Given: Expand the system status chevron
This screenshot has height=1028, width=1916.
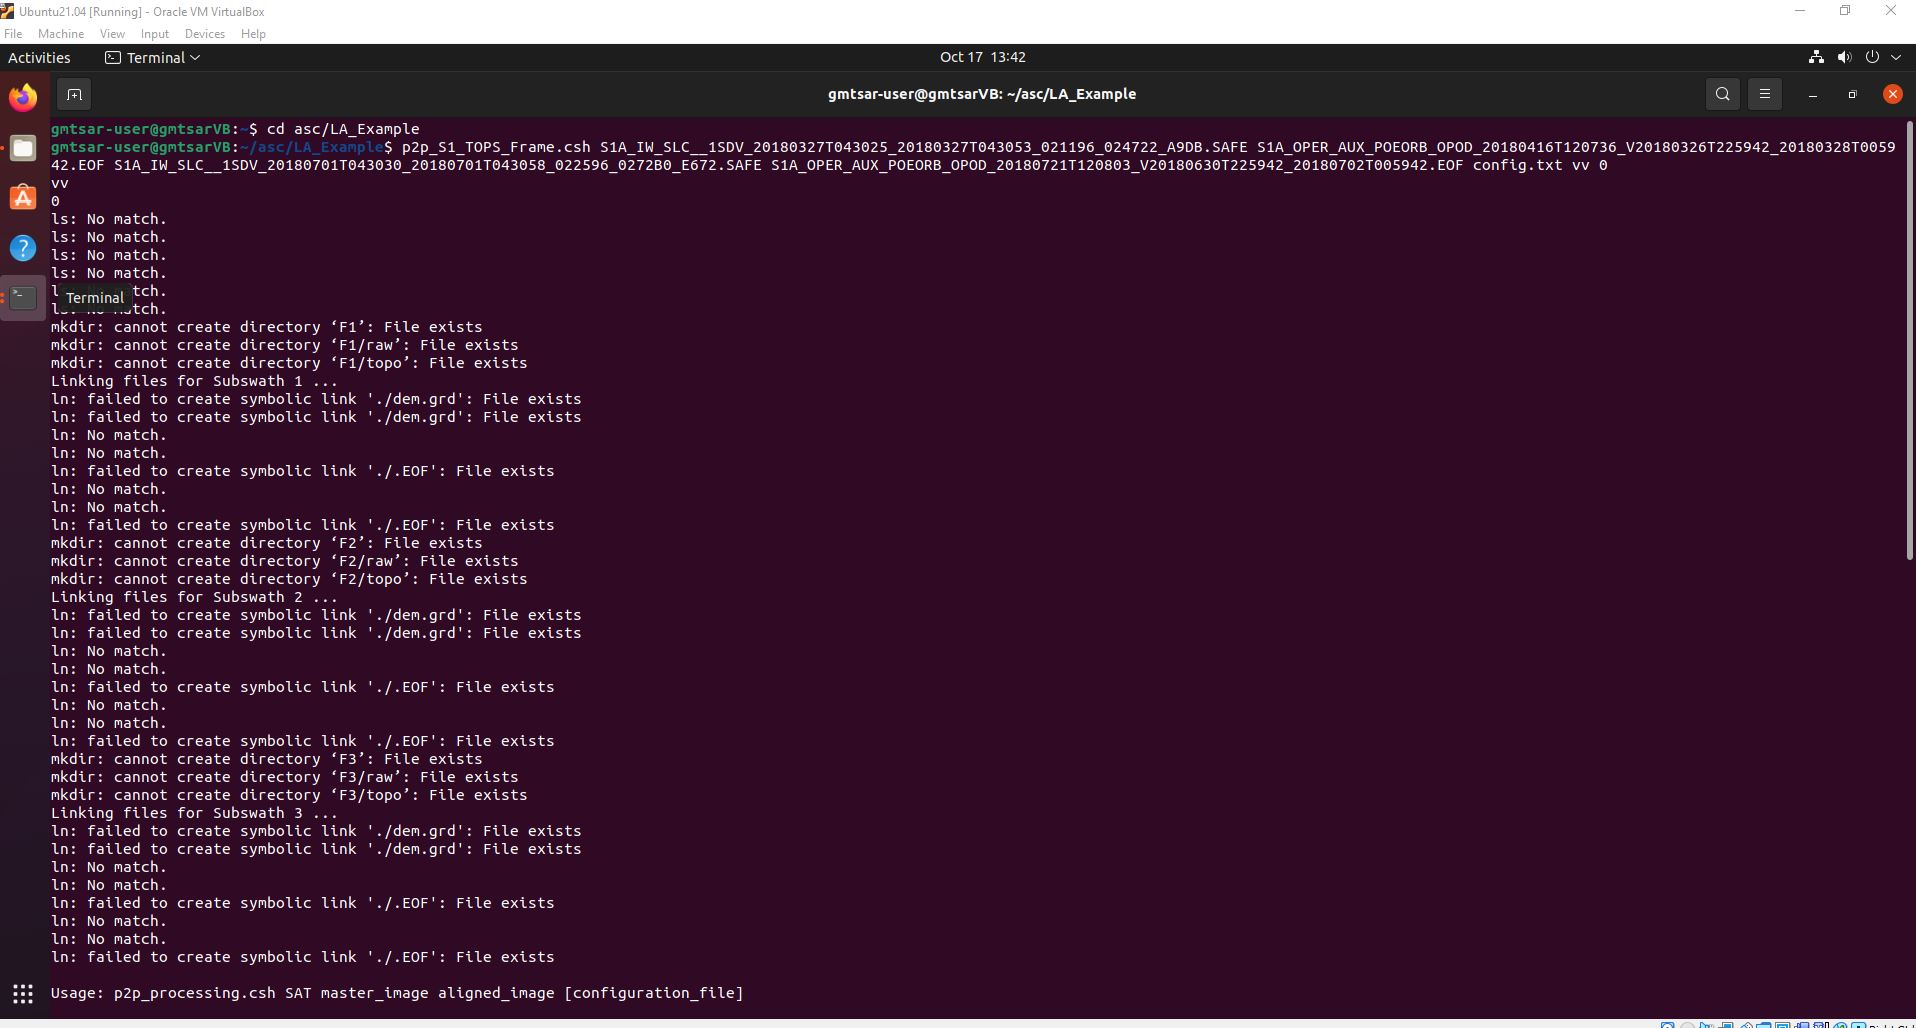Looking at the screenshot, I should click(x=1897, y=57).
